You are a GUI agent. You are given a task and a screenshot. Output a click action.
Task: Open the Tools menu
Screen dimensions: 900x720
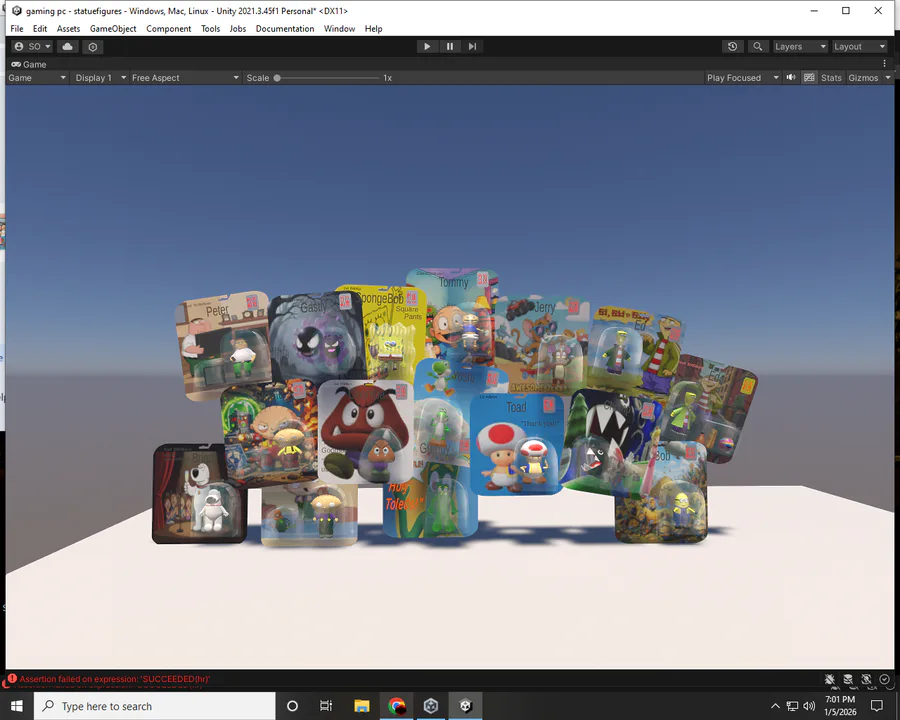[x=211, y=29]
